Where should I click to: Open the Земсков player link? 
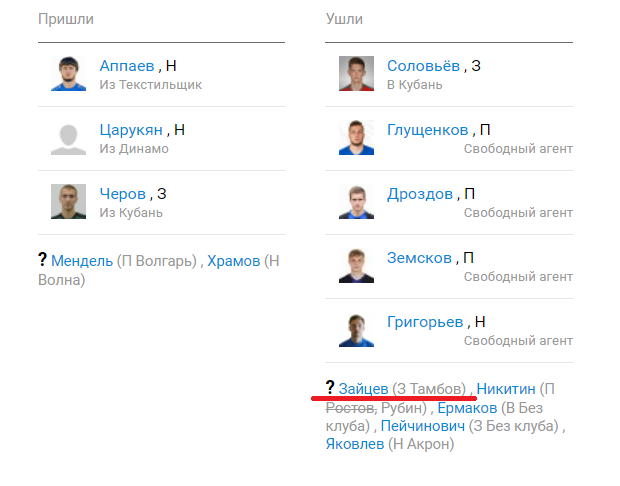pos(419,258)
